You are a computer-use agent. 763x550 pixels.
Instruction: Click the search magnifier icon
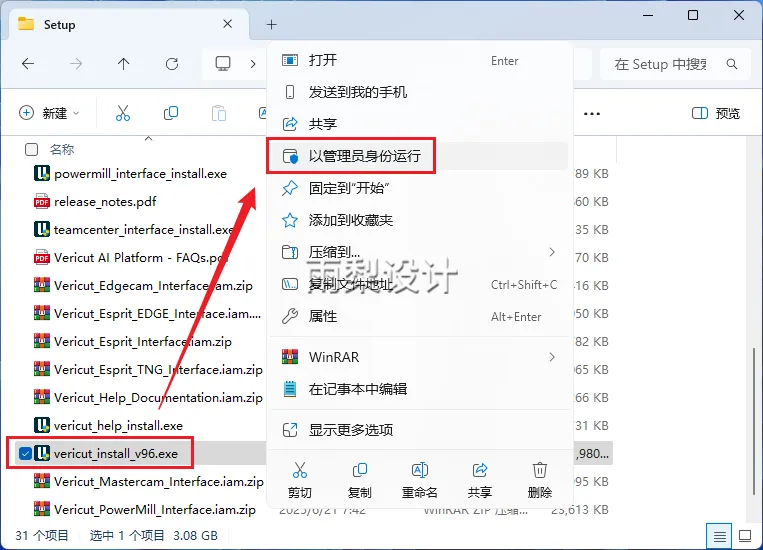731,64
